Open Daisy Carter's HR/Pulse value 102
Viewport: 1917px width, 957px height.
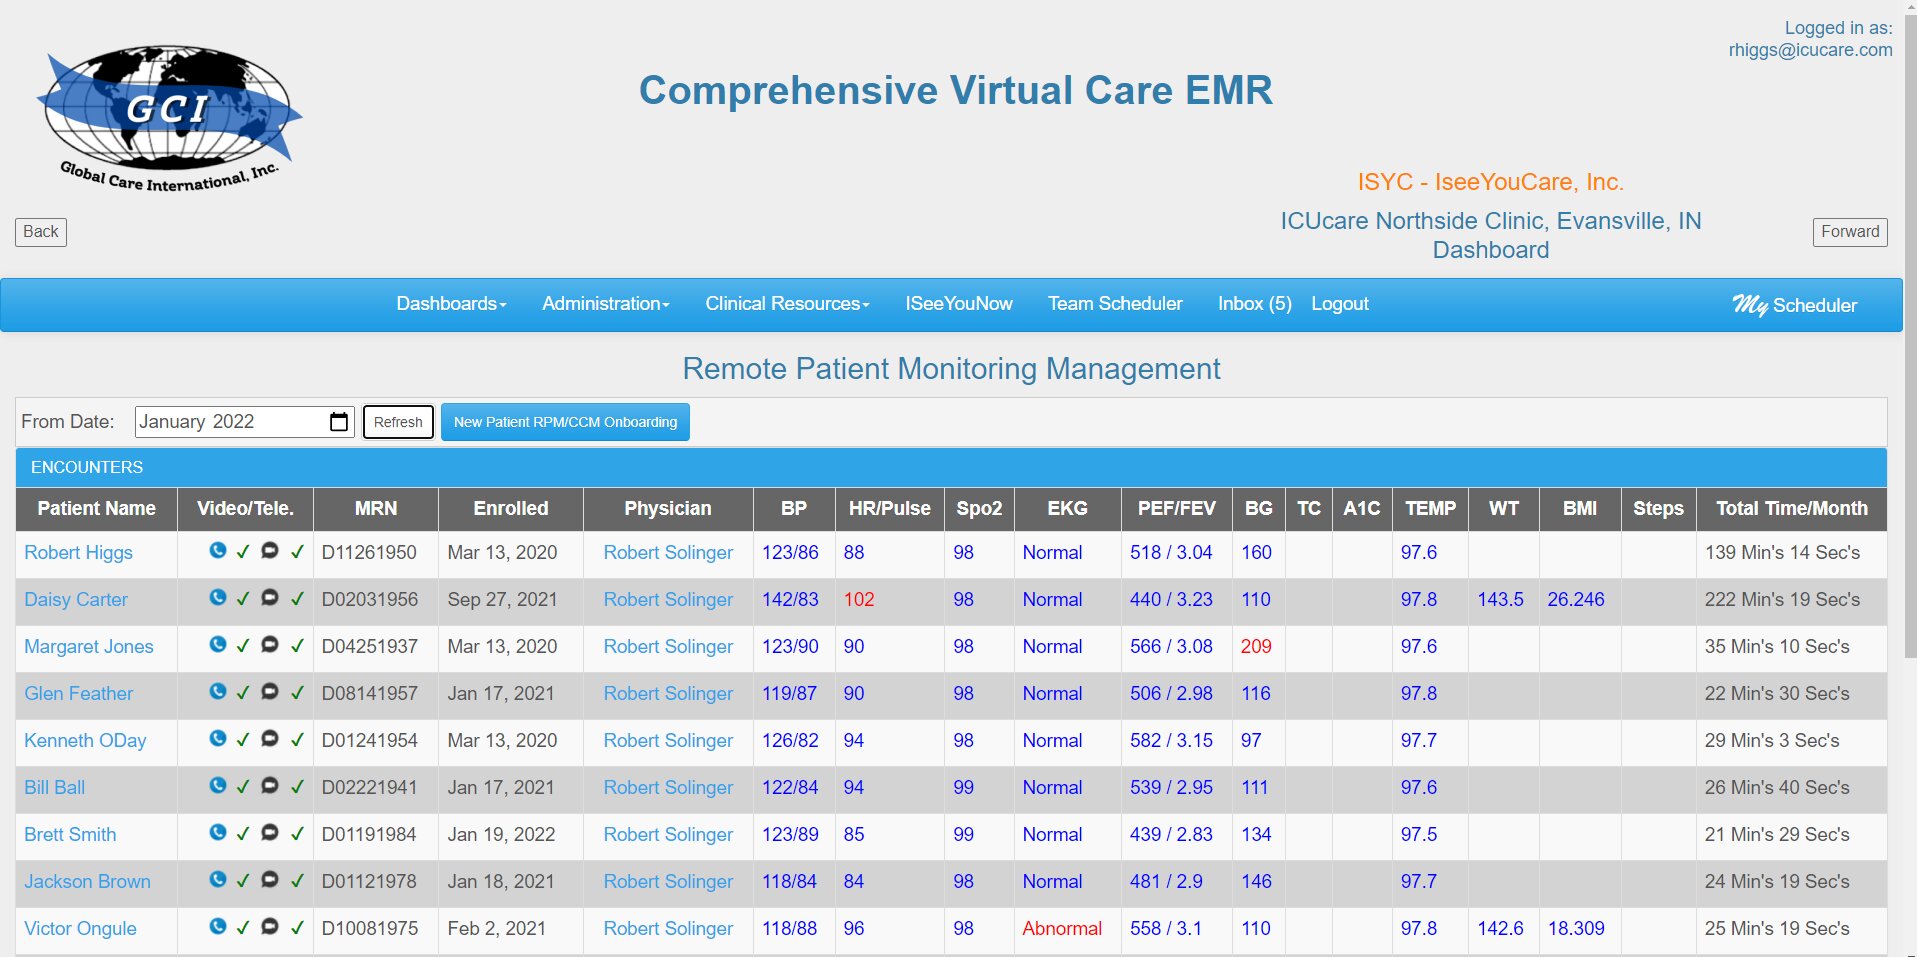859,600
